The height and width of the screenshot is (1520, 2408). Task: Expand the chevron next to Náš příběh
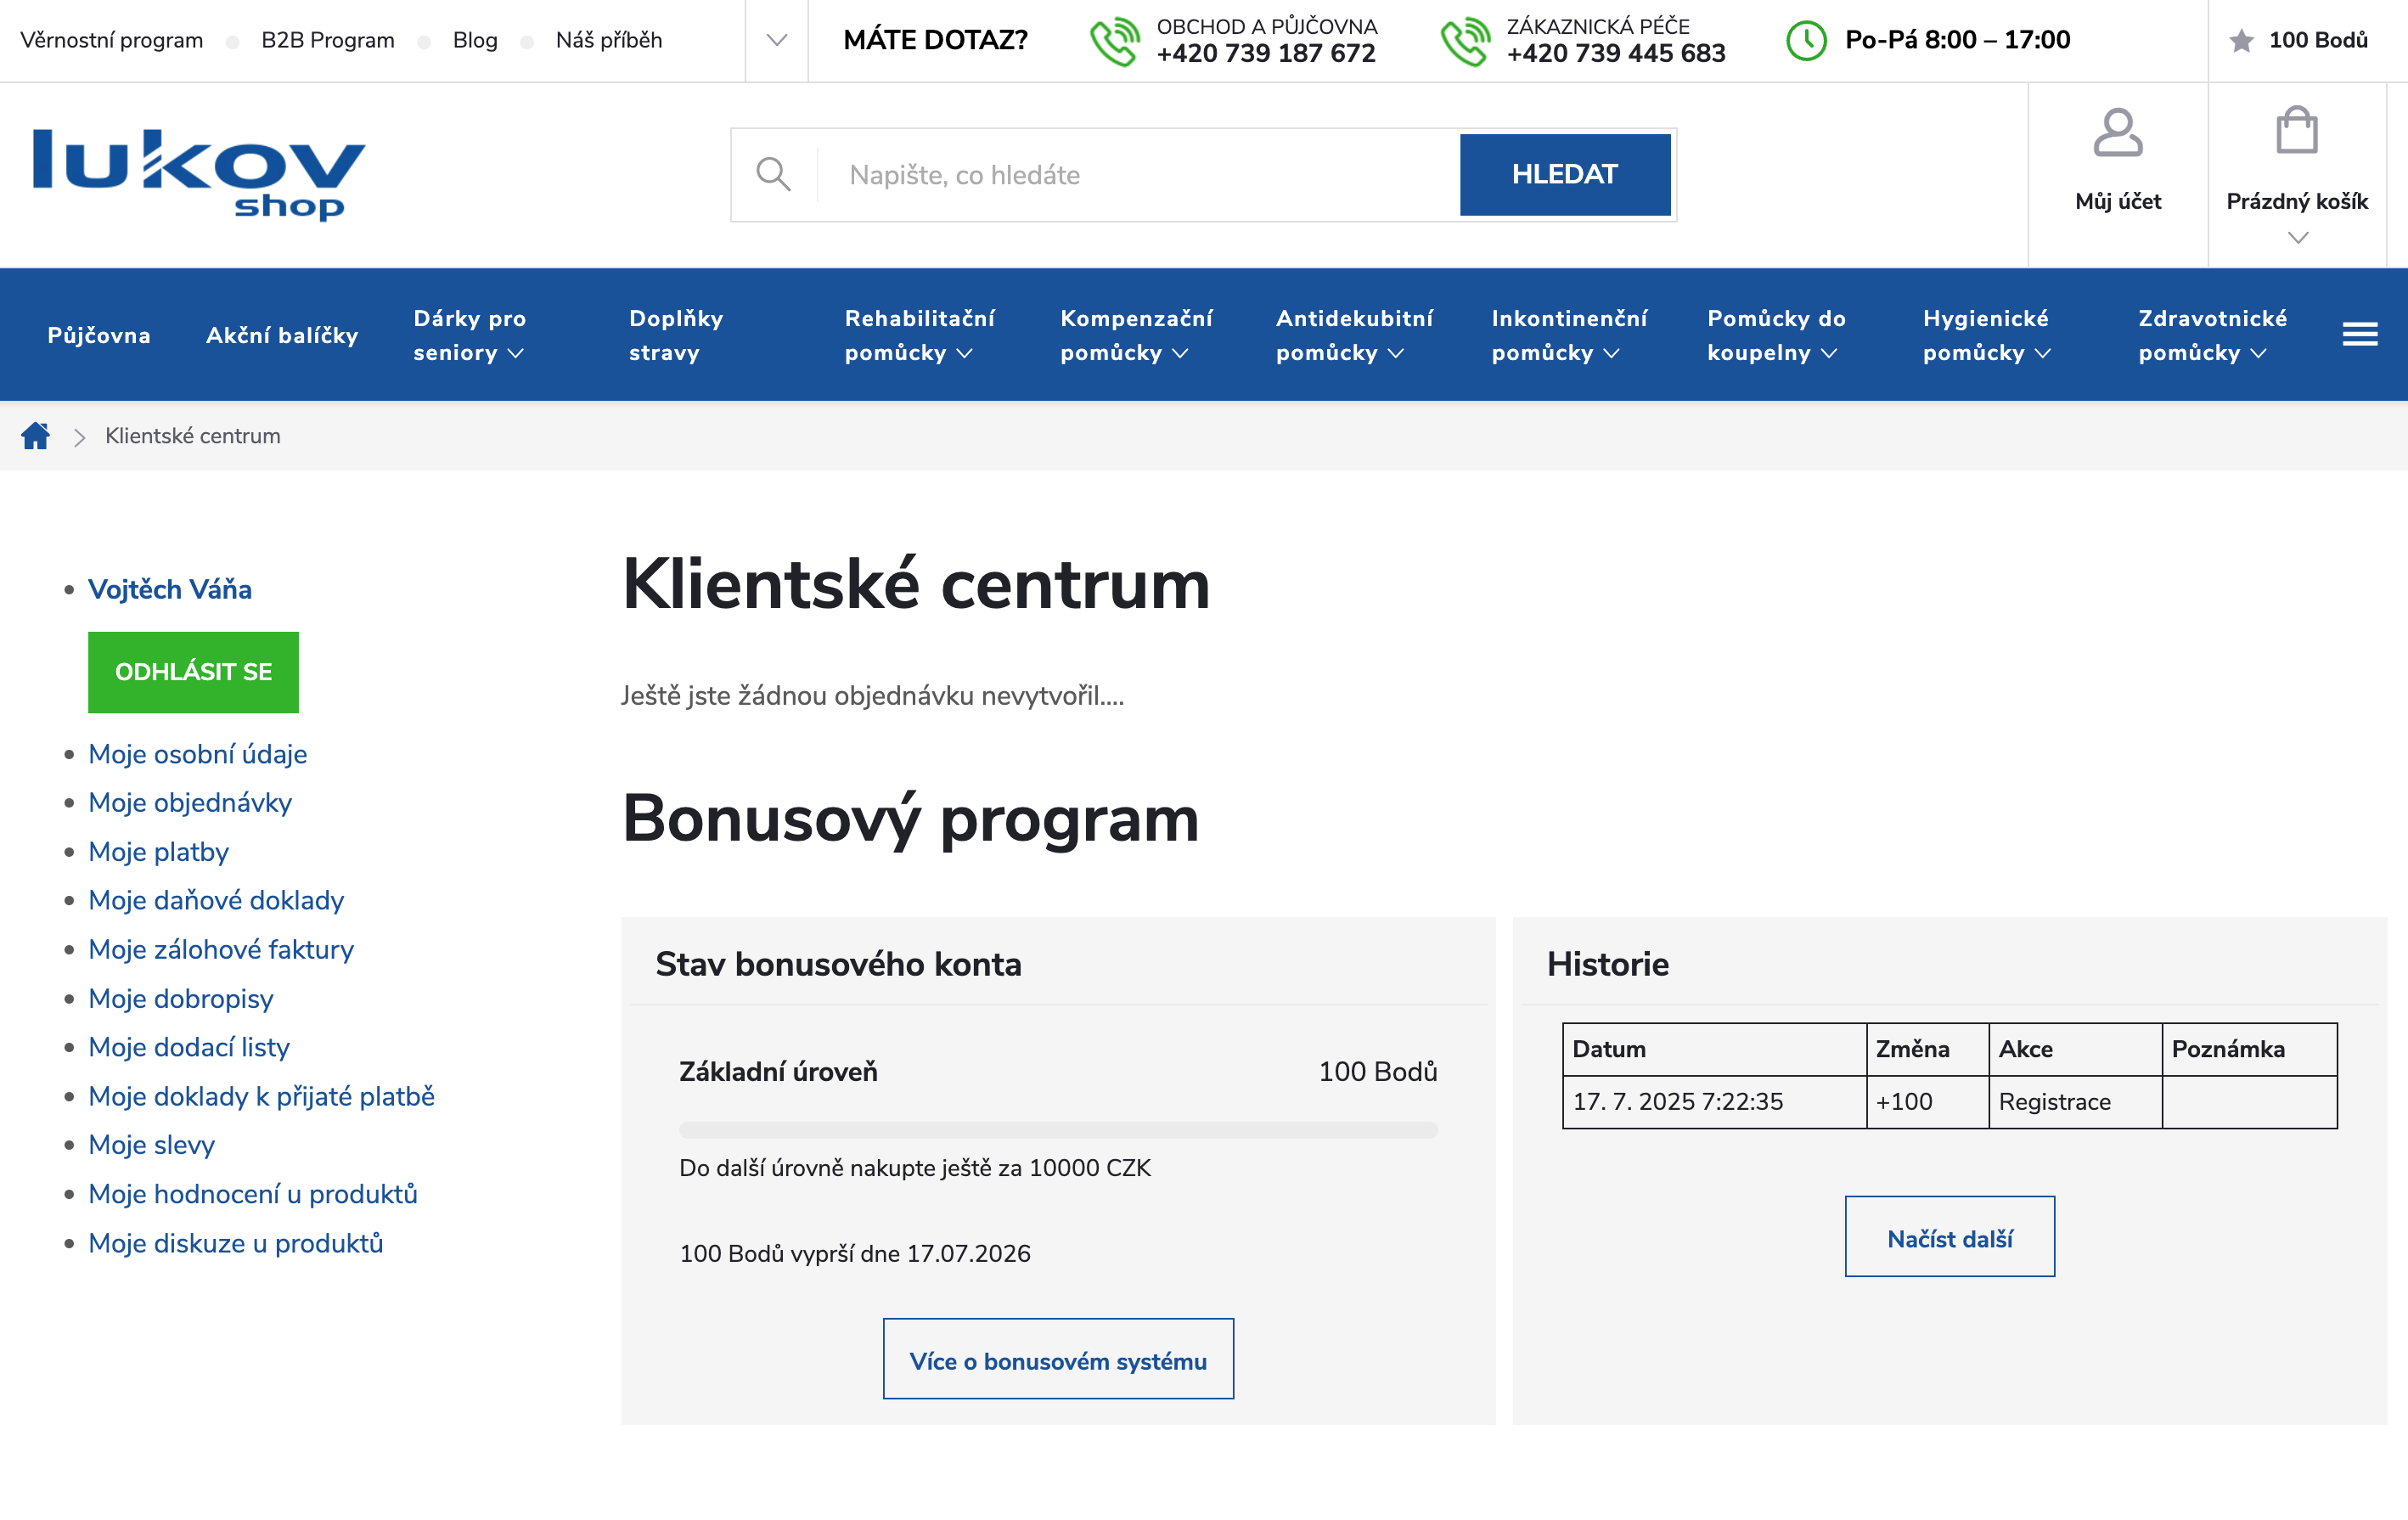[777, 41]
